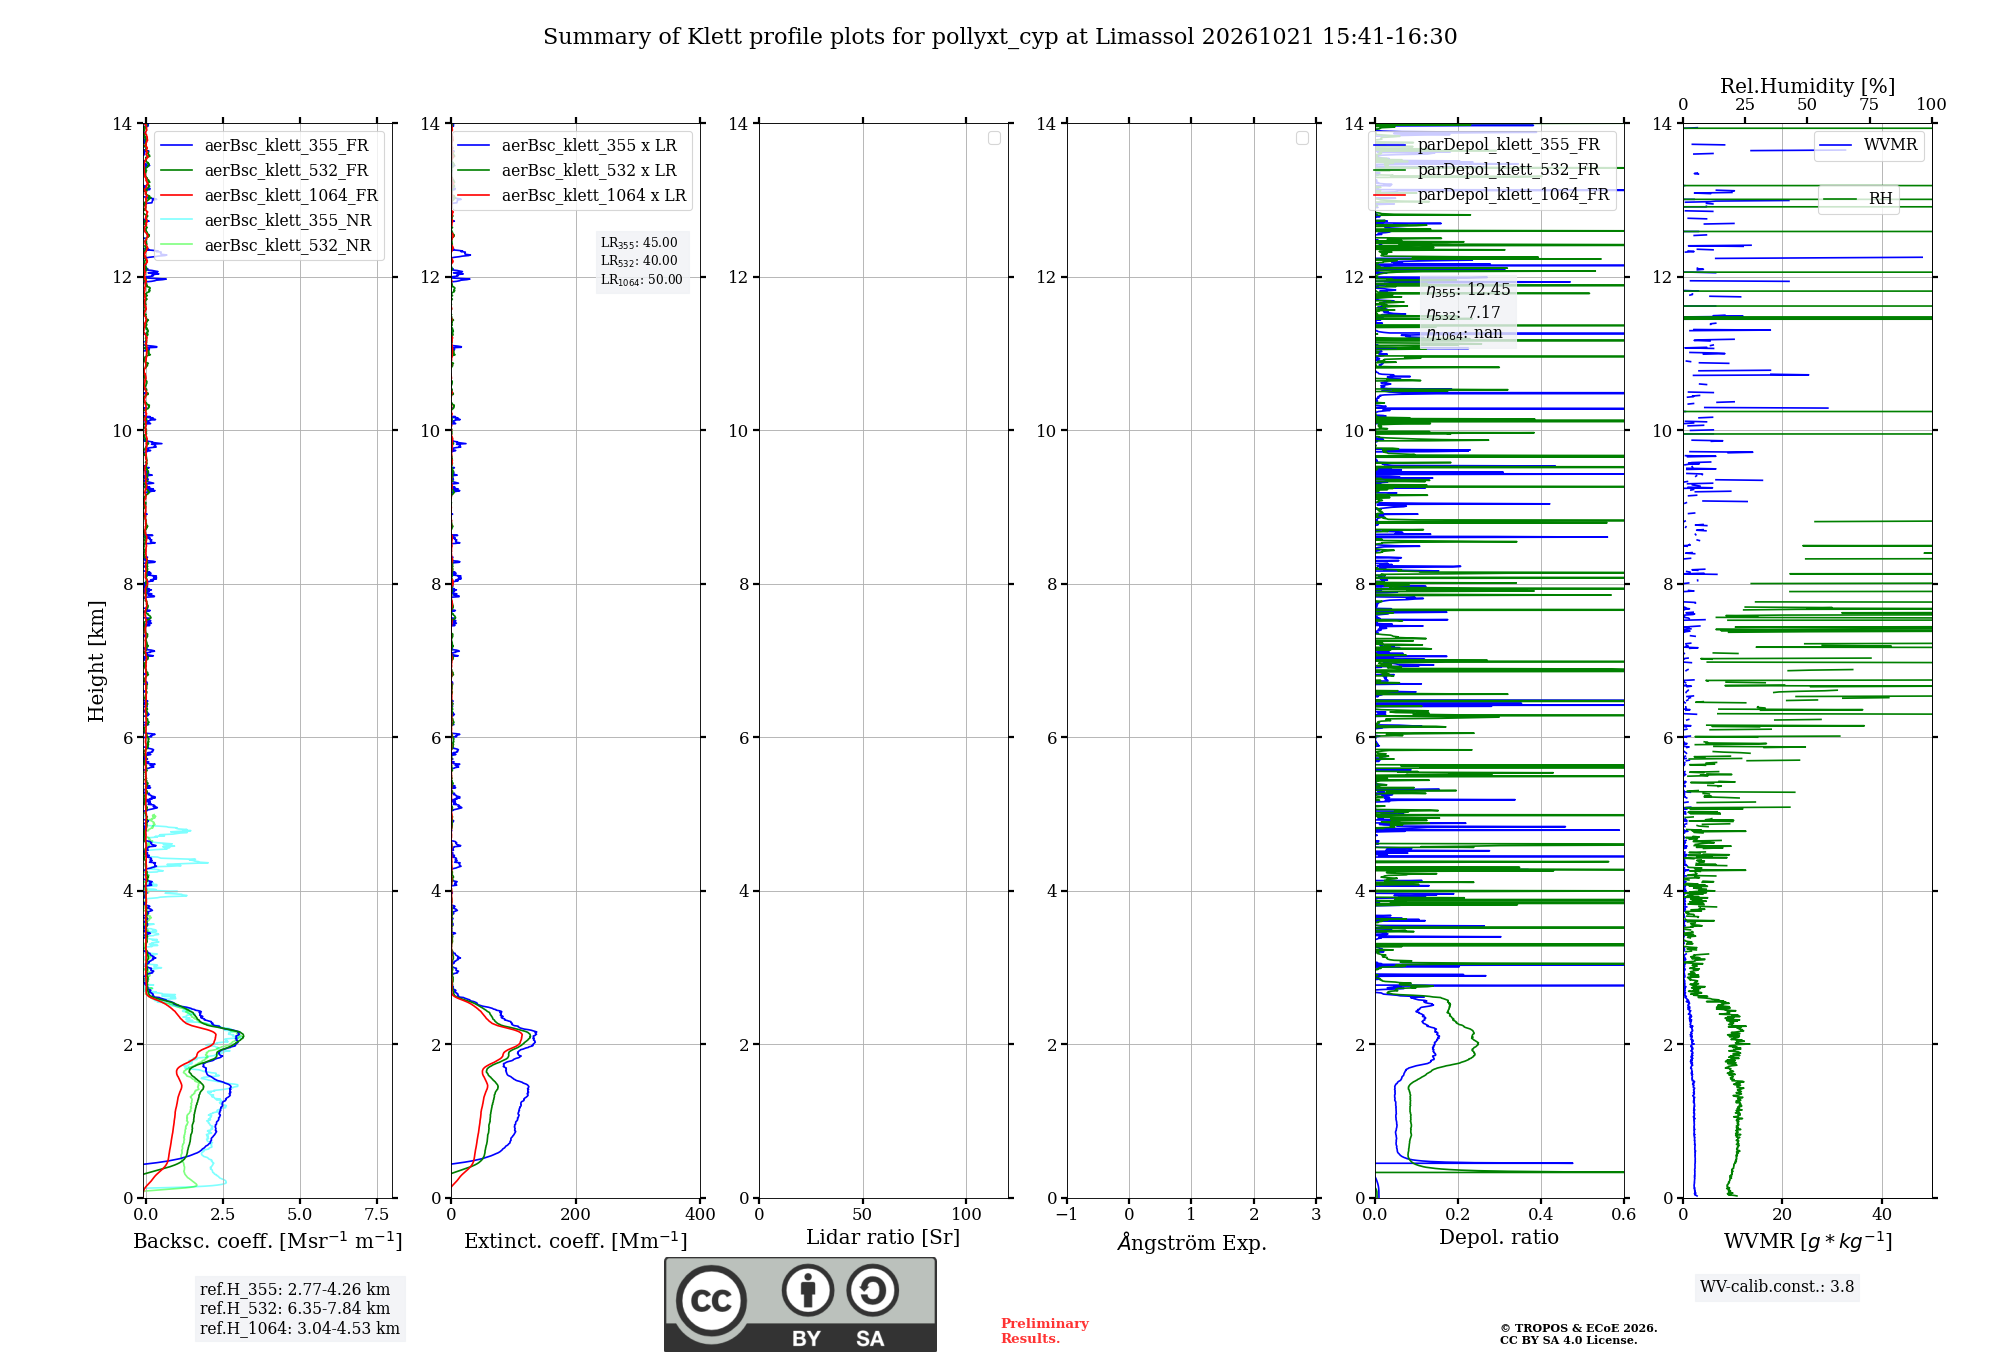The height and width of the screenshot is (1360, 2000).
Task: Click the LR532: 40.00 value
Action: (x=639, y=261)
